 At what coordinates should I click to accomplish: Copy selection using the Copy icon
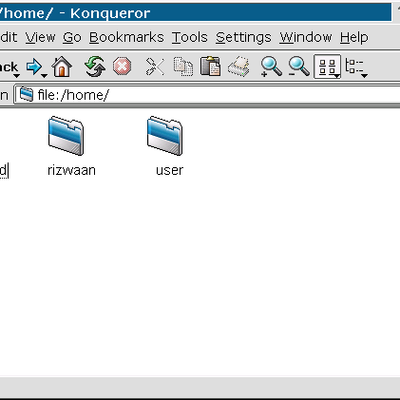(x=183, y=66)
